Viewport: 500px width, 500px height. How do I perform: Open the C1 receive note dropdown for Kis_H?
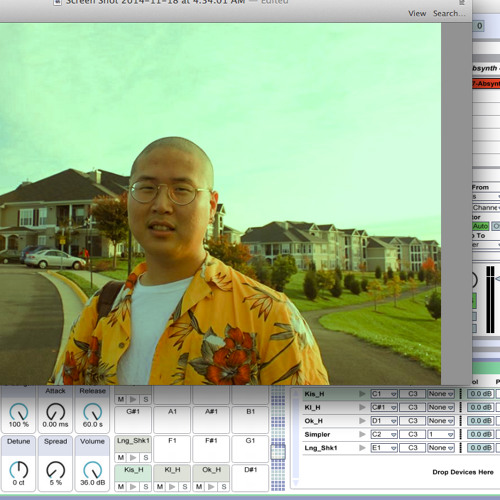click(384, 394)
